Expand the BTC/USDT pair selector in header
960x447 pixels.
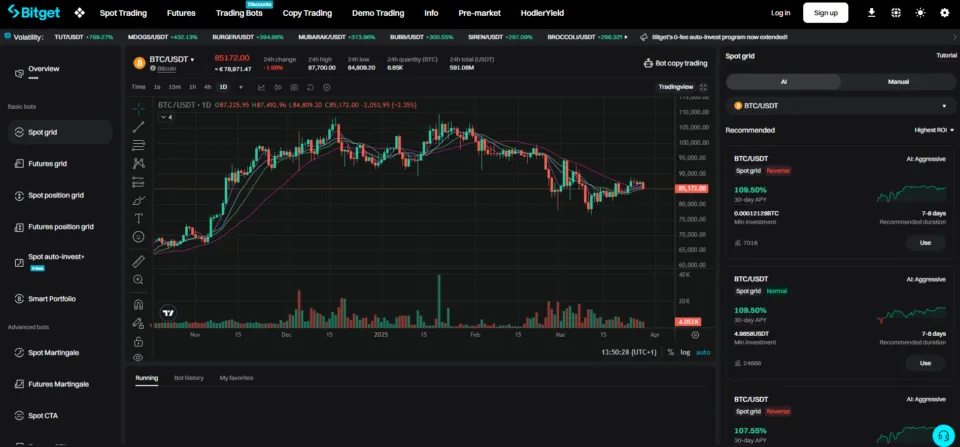pos(172,59)
